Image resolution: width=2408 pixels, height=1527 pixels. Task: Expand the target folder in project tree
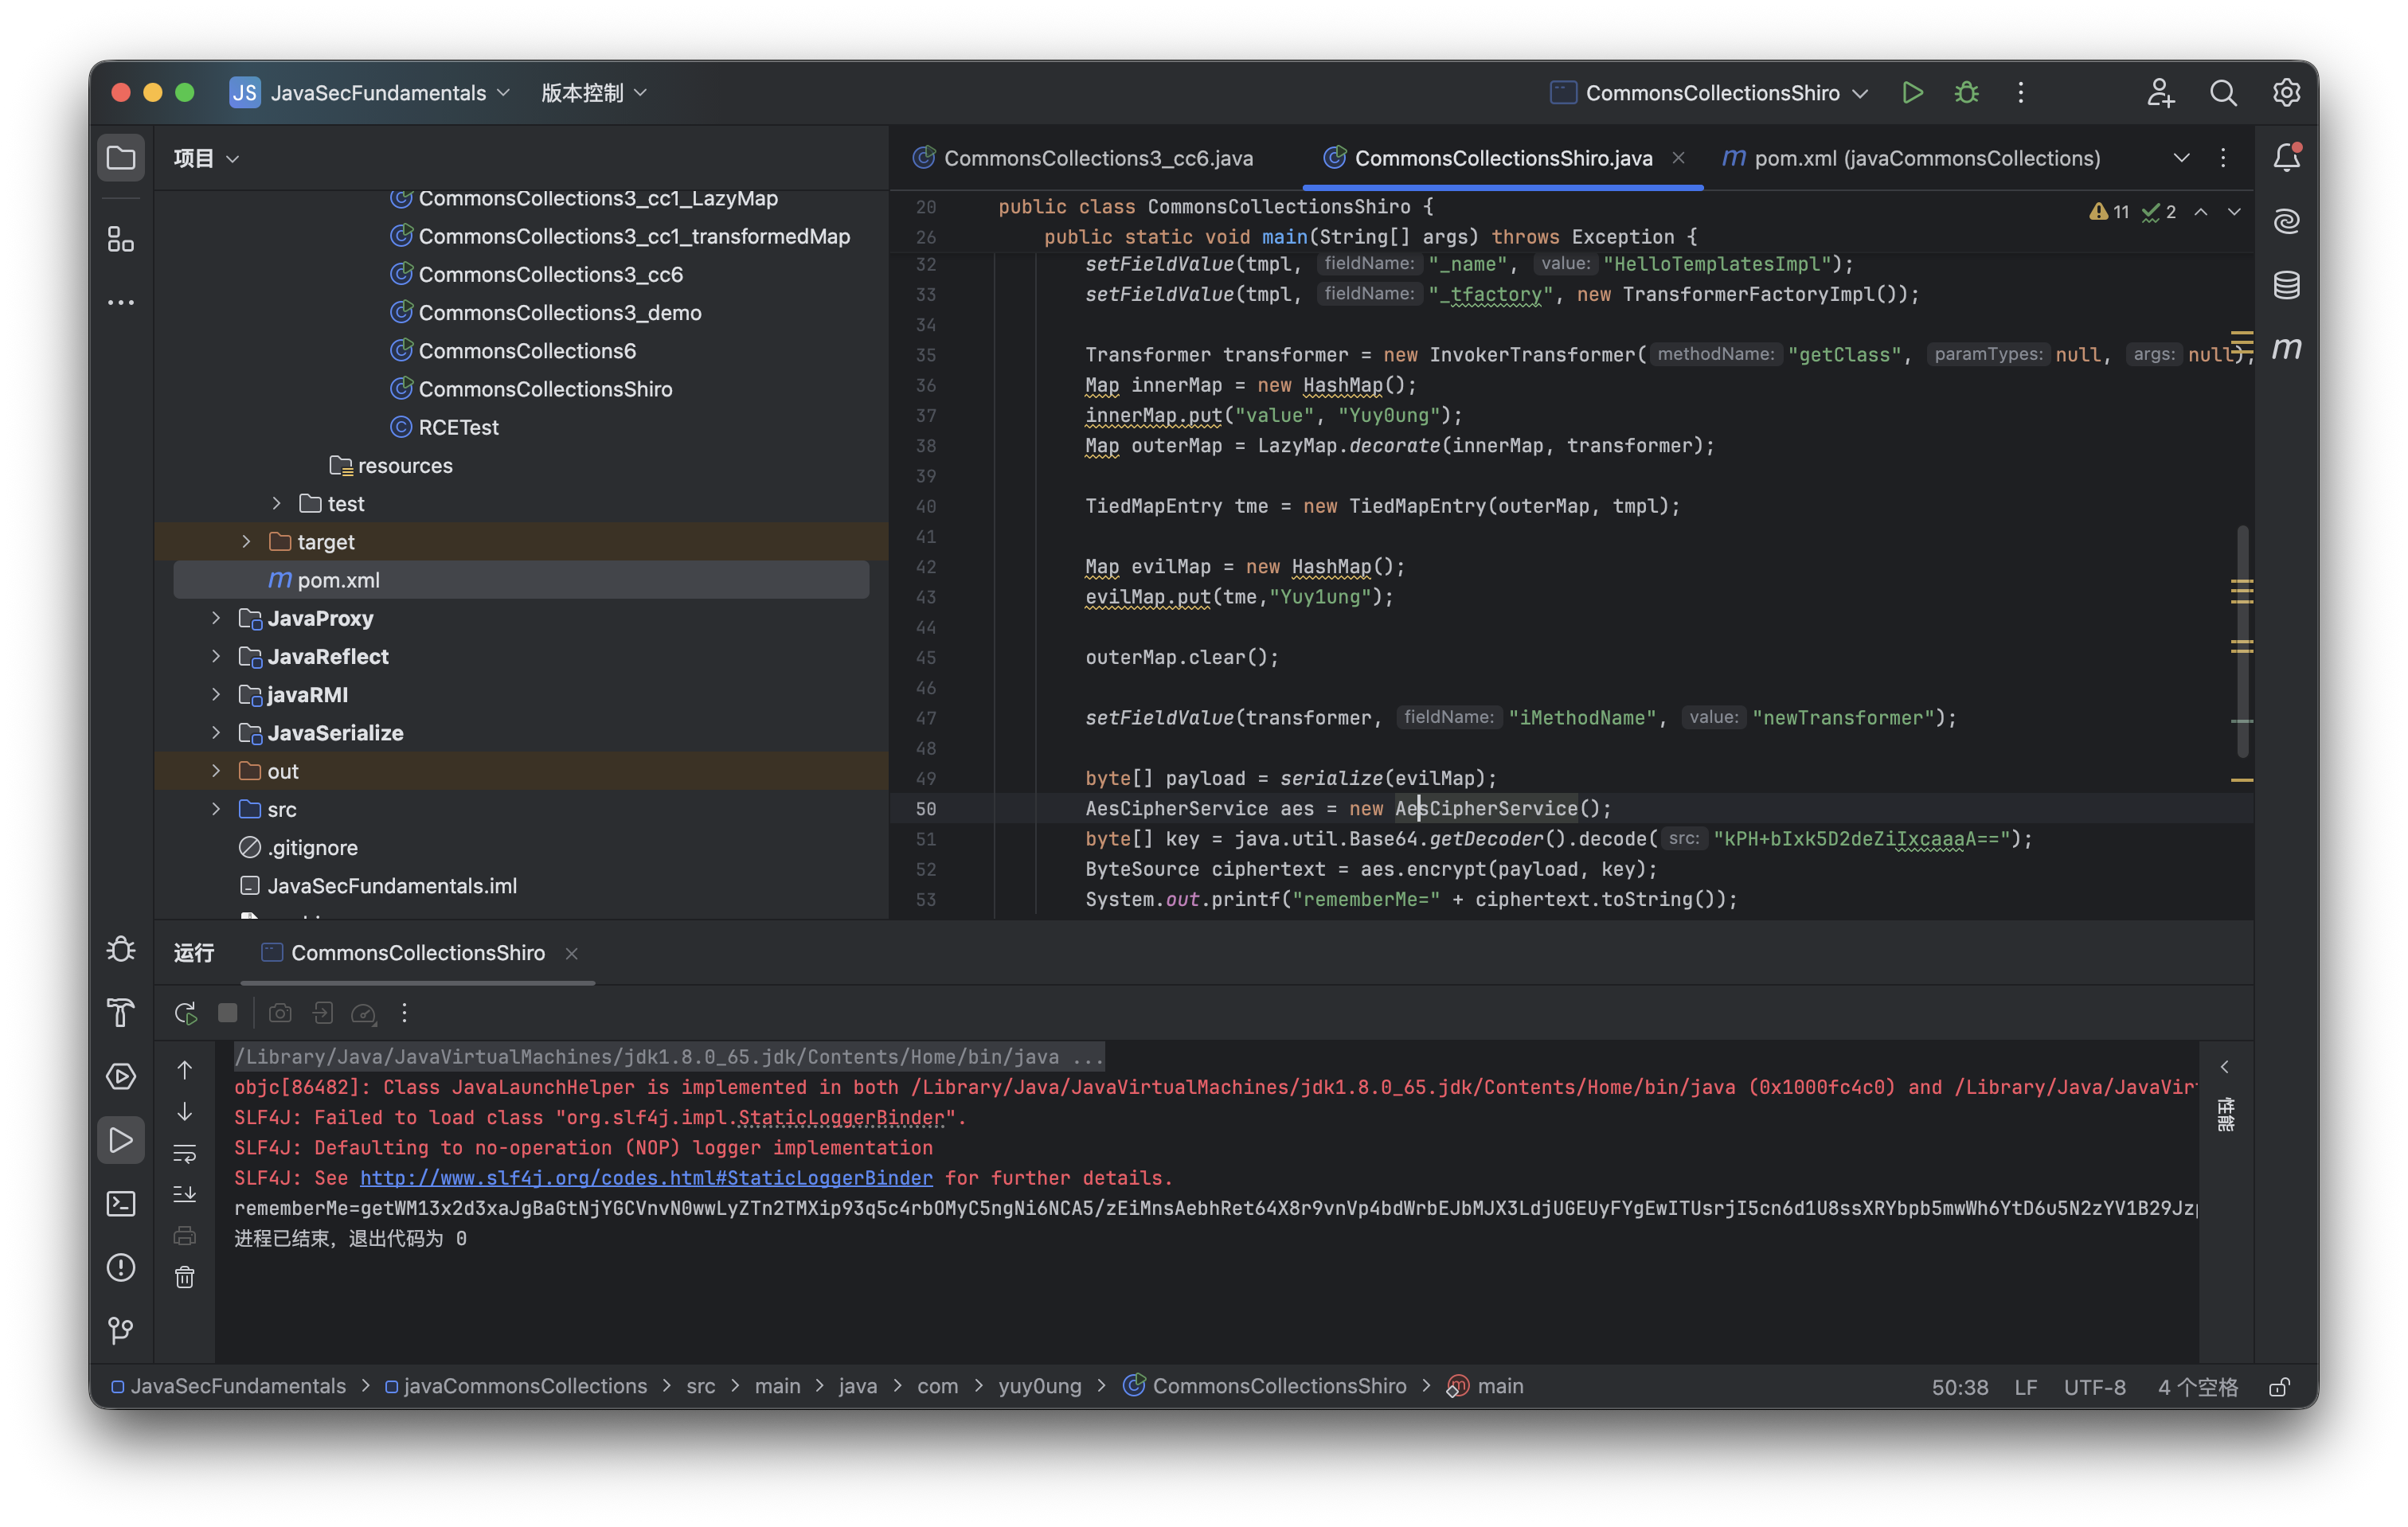tap(246, 542)
